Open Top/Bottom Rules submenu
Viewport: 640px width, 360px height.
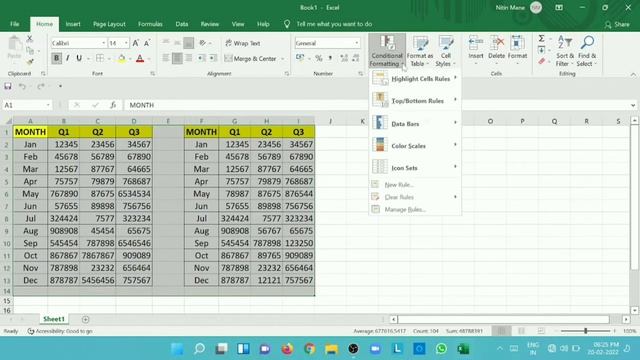pyautogui.click(x=415, y=100)
